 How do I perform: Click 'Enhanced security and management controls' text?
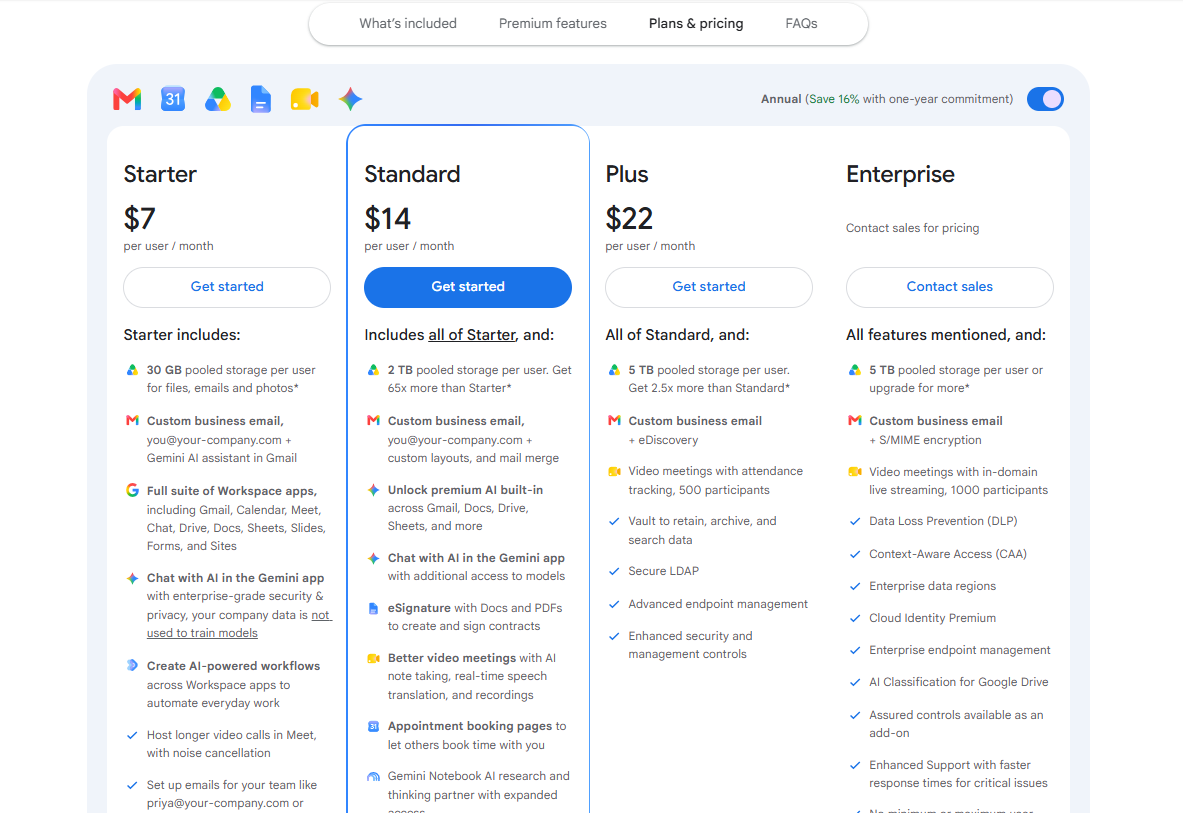tap(690, 645)
